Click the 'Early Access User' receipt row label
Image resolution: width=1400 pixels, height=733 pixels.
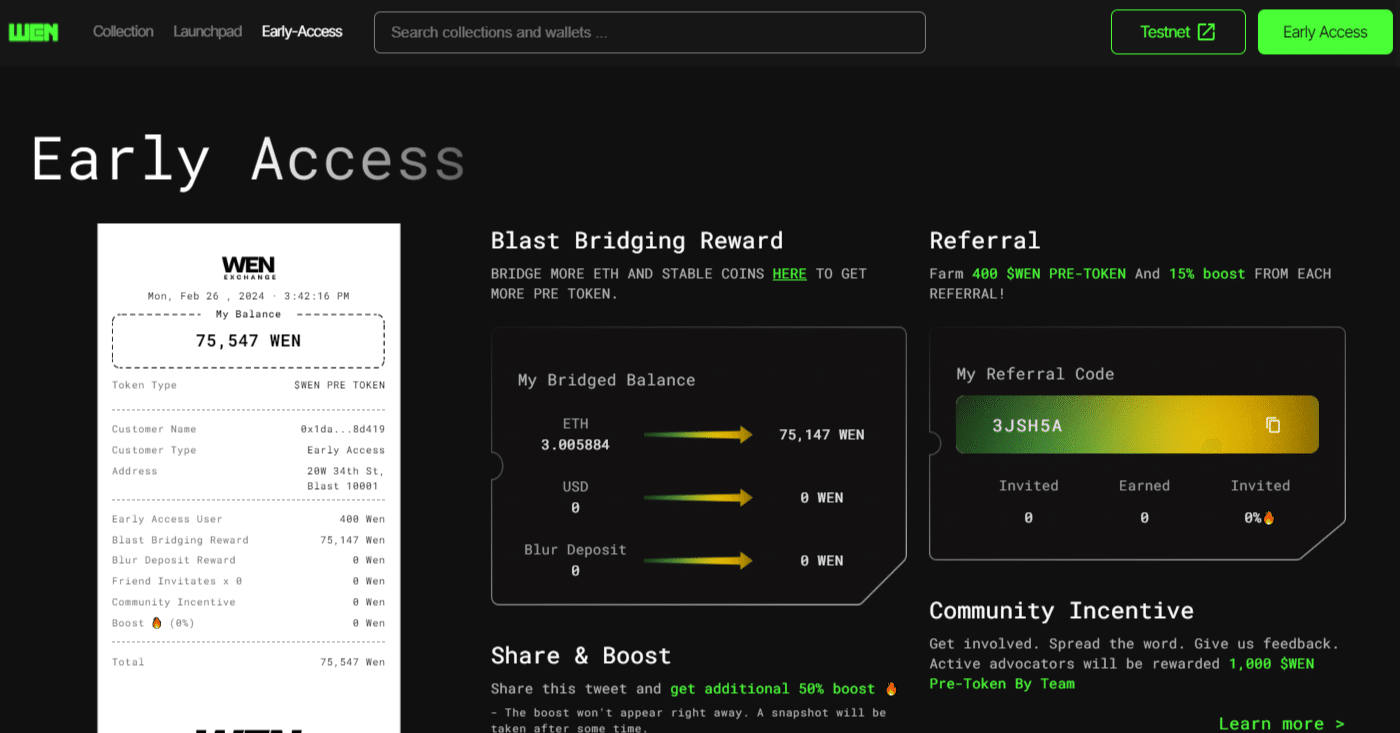tap(167, 519)
